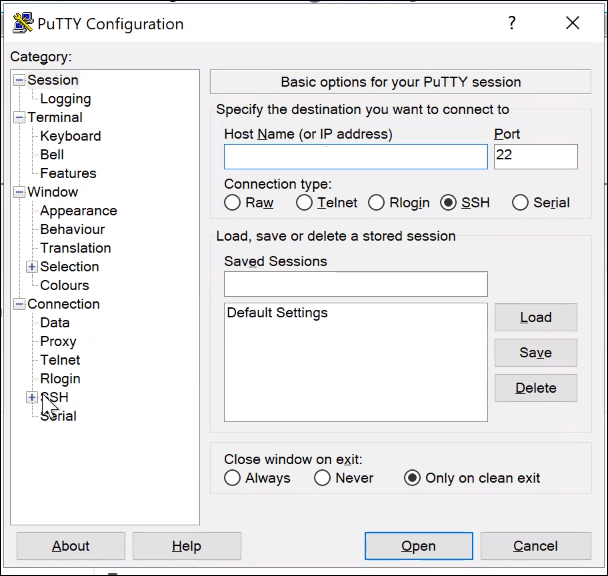Click the Host Name input field

(x=355, y=157)
